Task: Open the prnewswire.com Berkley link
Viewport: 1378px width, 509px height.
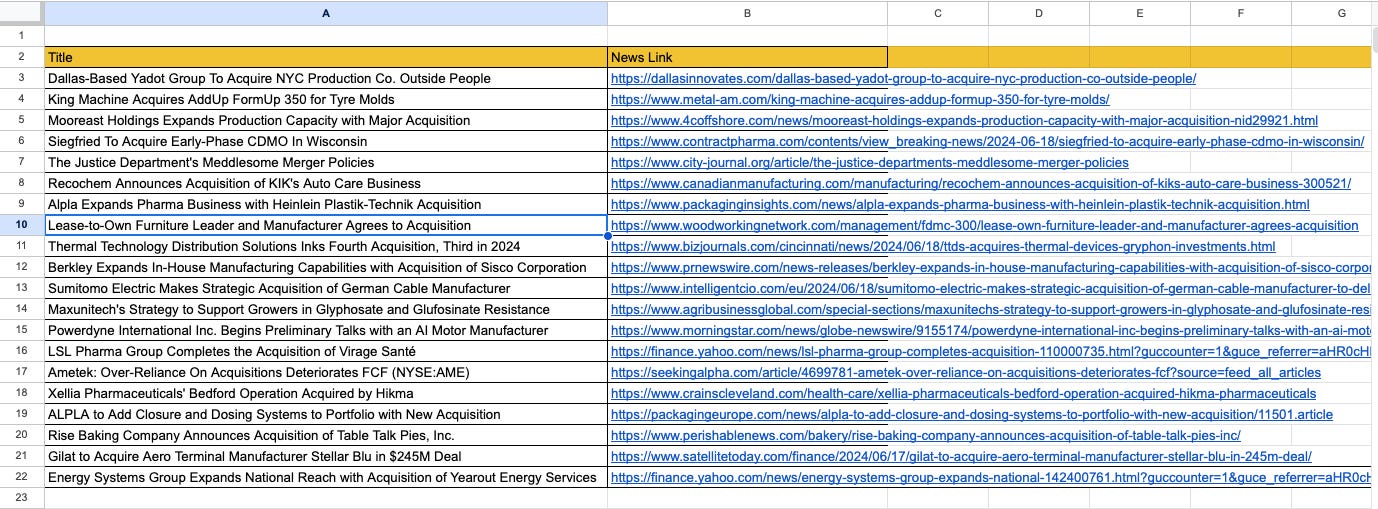Action: point(991,267)
